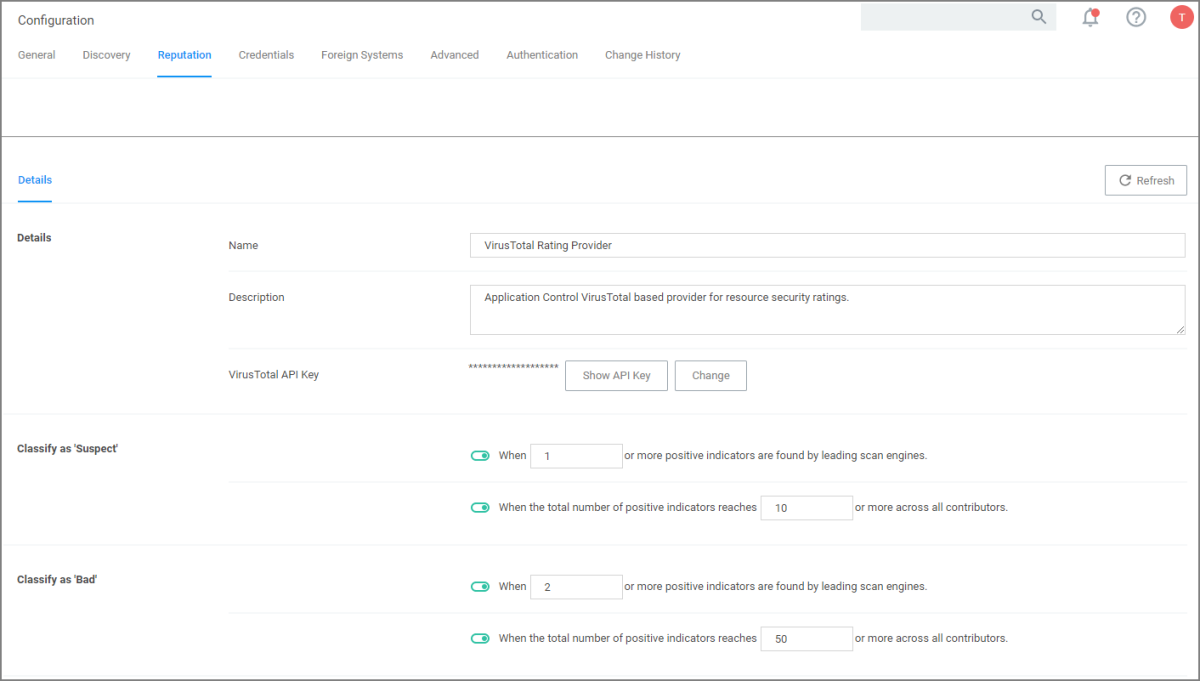Select the Foreign Systems tab
The height and width of the screenshot is (681, 1200).
[362, 55]
